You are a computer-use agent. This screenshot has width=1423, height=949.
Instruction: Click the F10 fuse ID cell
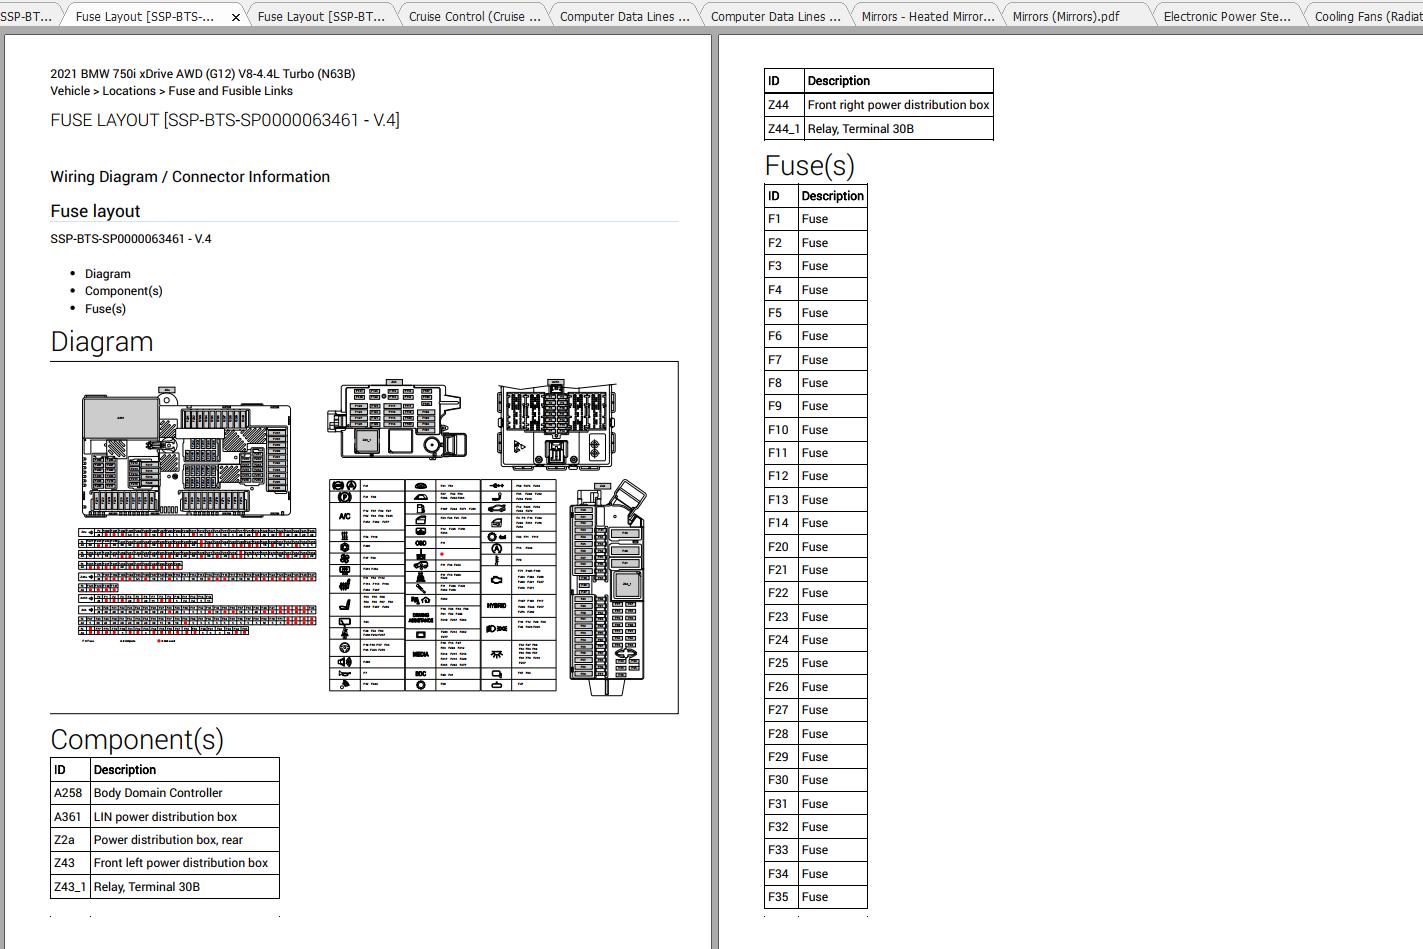coord(781,430)
